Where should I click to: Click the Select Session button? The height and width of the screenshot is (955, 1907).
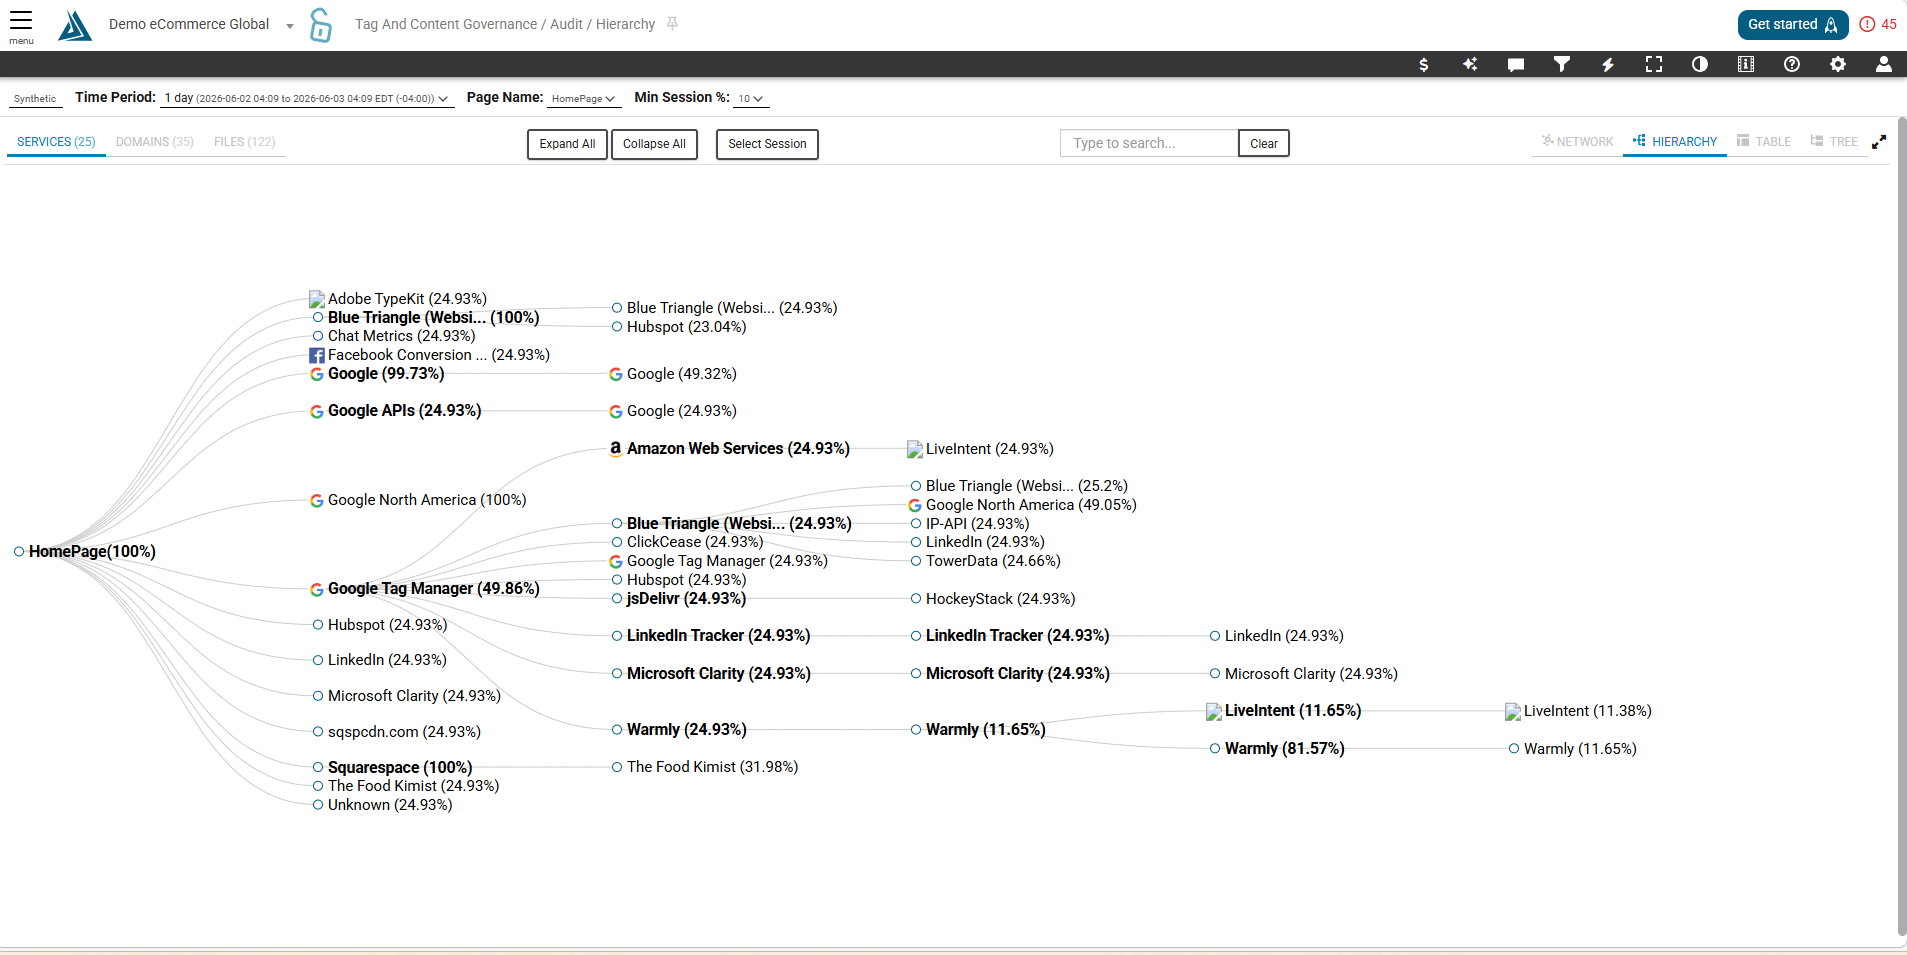(767, 144)
